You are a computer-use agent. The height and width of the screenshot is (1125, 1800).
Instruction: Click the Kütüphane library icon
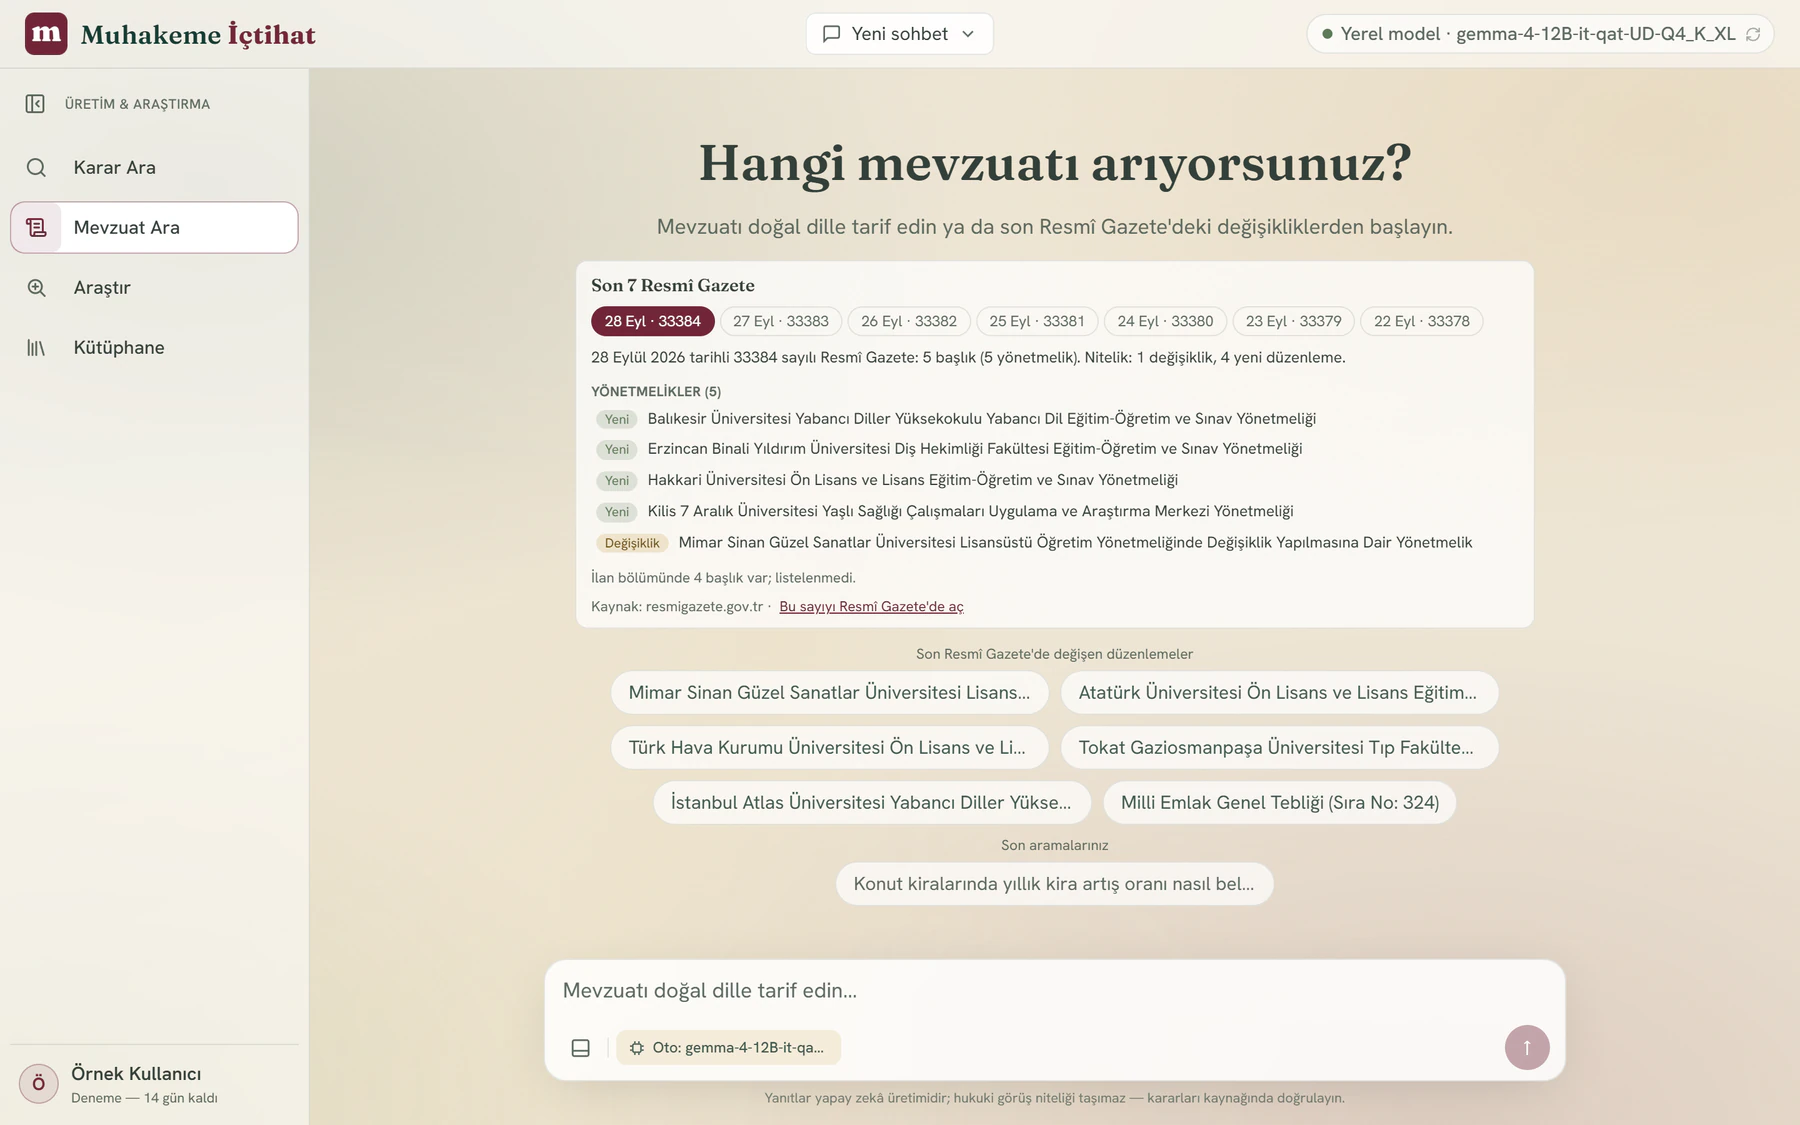pyautogui.click(x=36, y=348)
